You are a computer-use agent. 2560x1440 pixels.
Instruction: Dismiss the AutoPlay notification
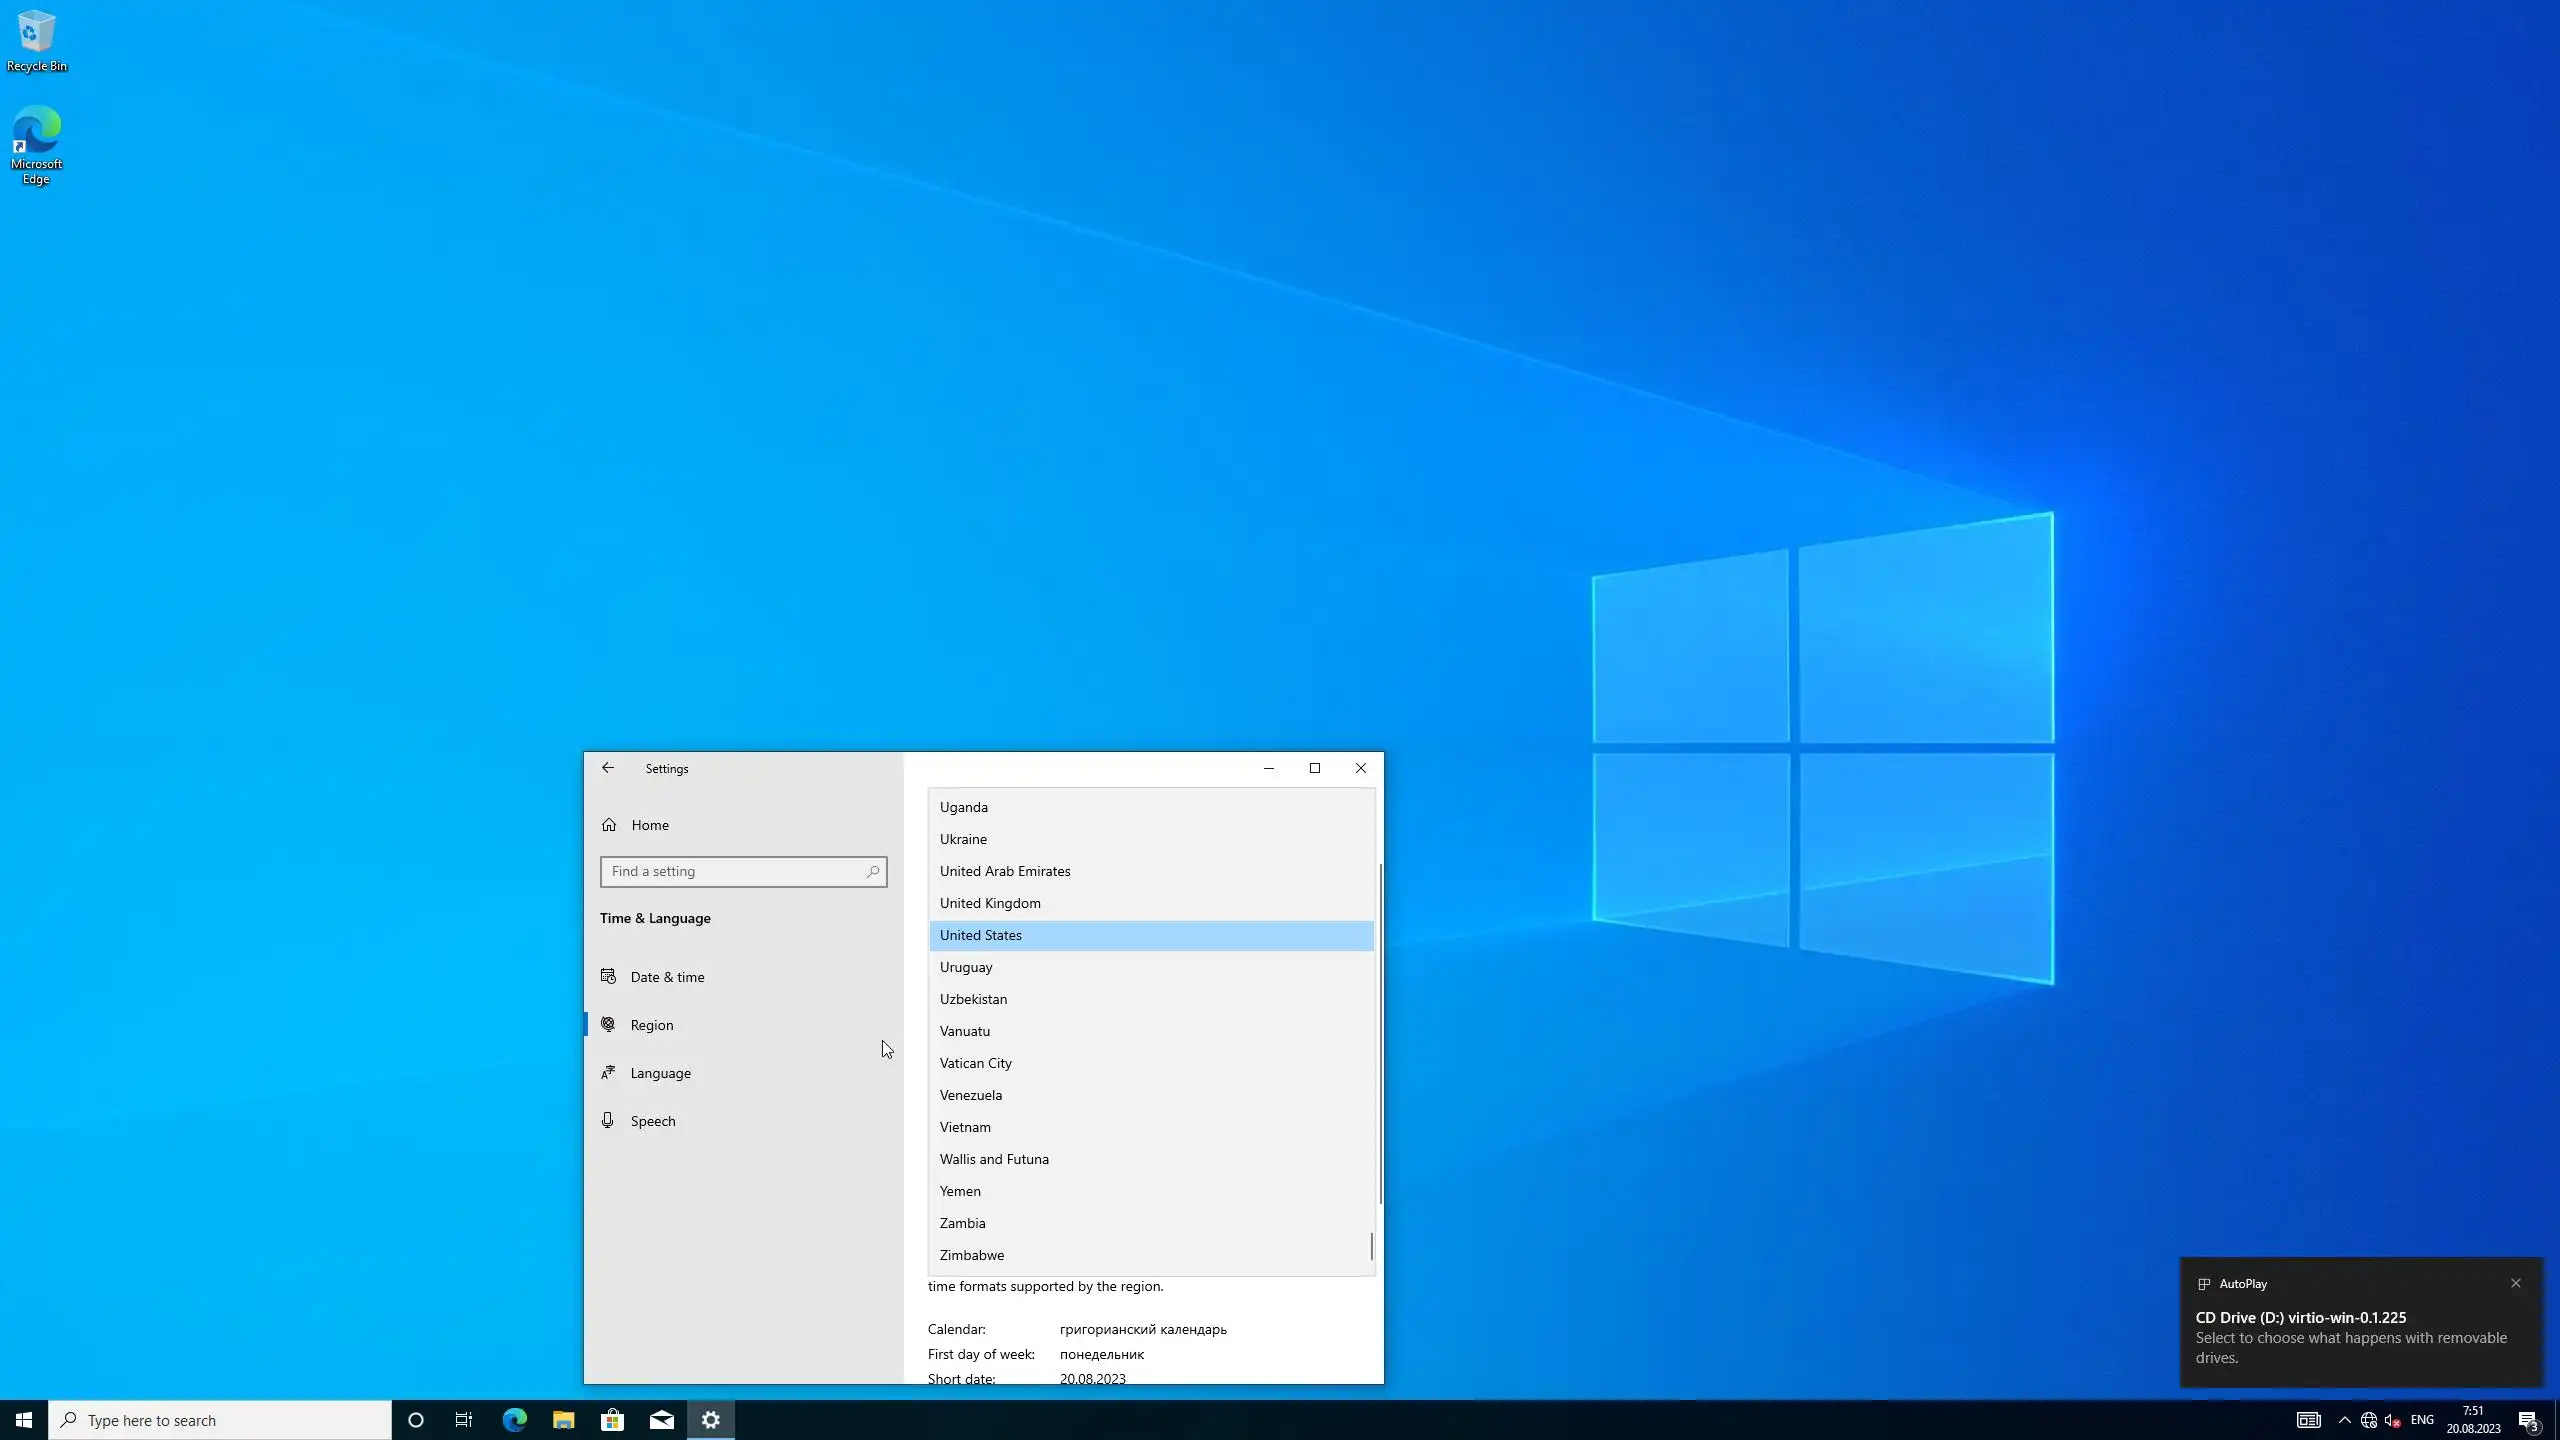coord(2515,1283)
